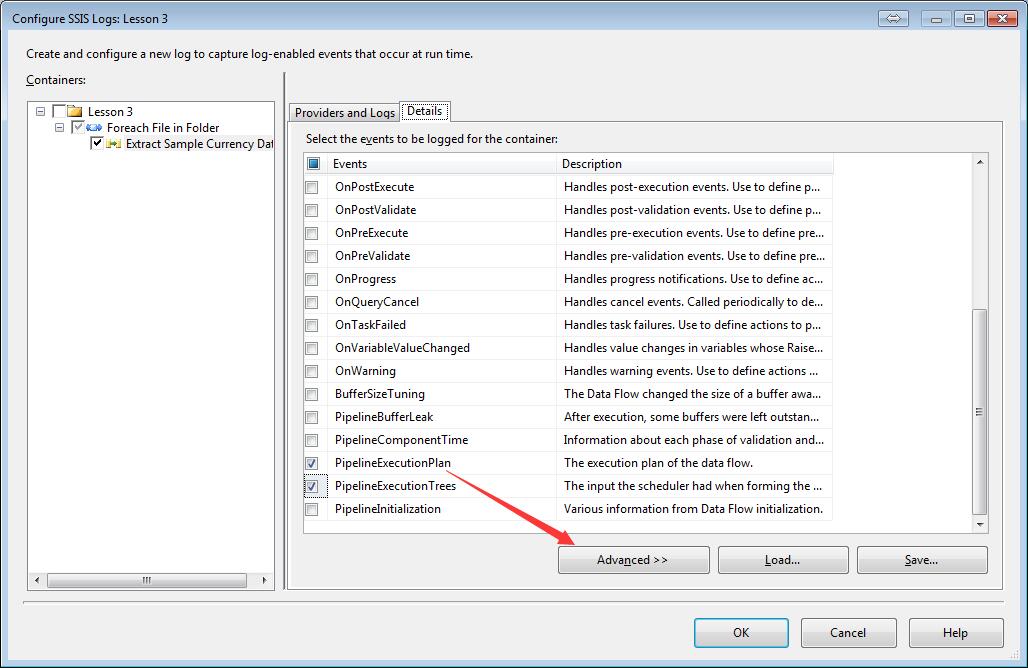Image resolution: width=1028 pixels, height=668 pixels.
Task: Select the OnProgress event name
Action: click(x=365, y=279)
